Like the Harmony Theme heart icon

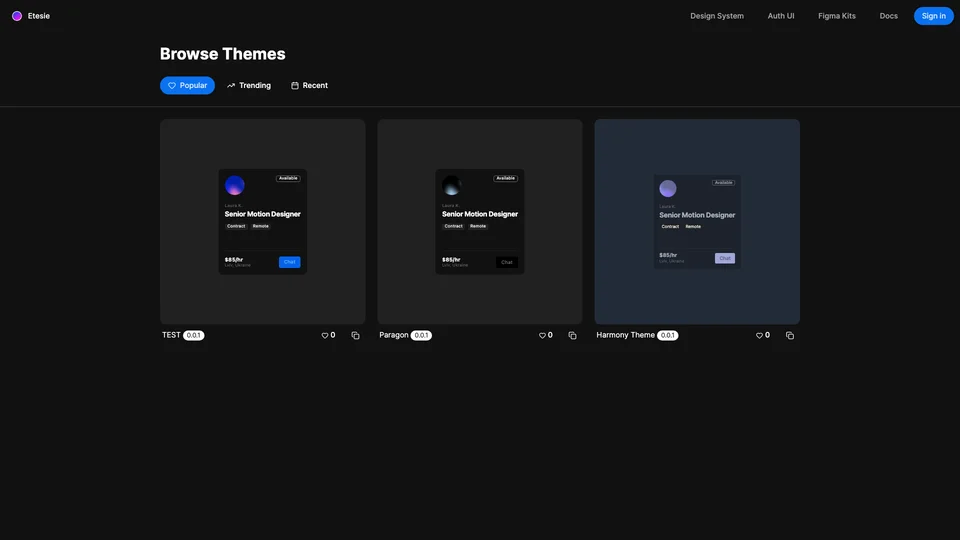tap(759, 336)
